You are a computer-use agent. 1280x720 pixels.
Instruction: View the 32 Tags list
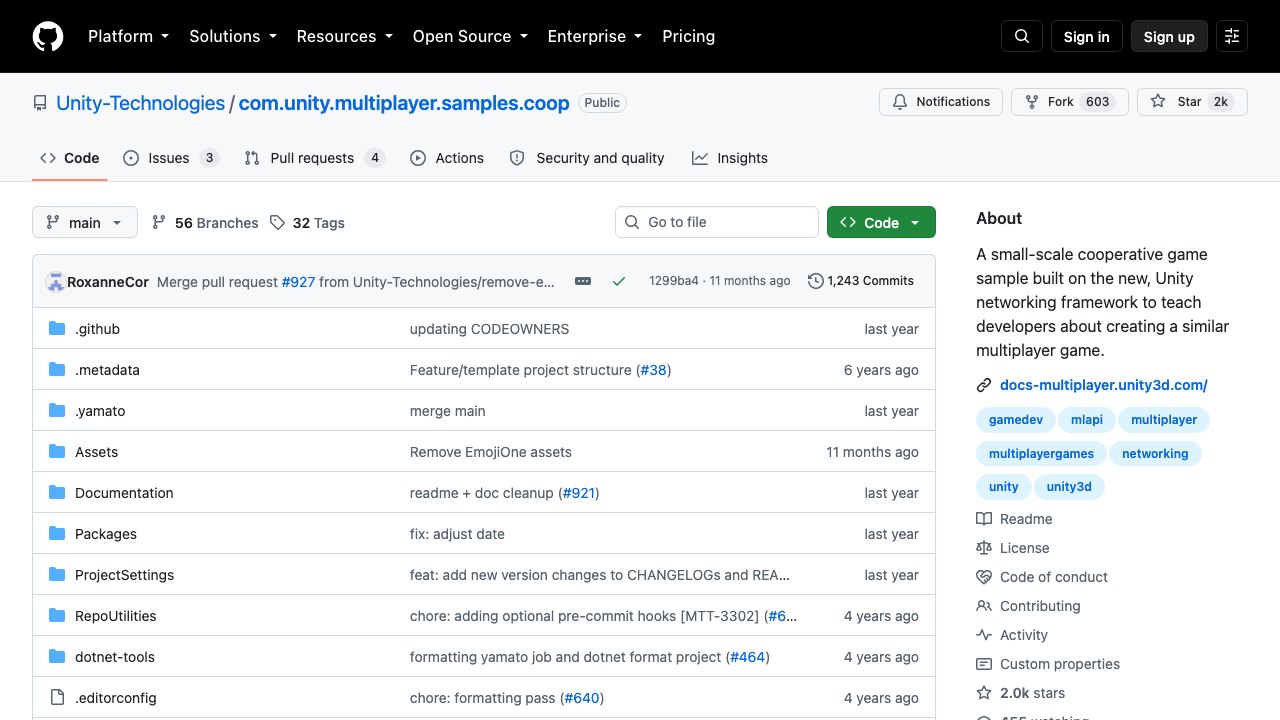(307, 223)
